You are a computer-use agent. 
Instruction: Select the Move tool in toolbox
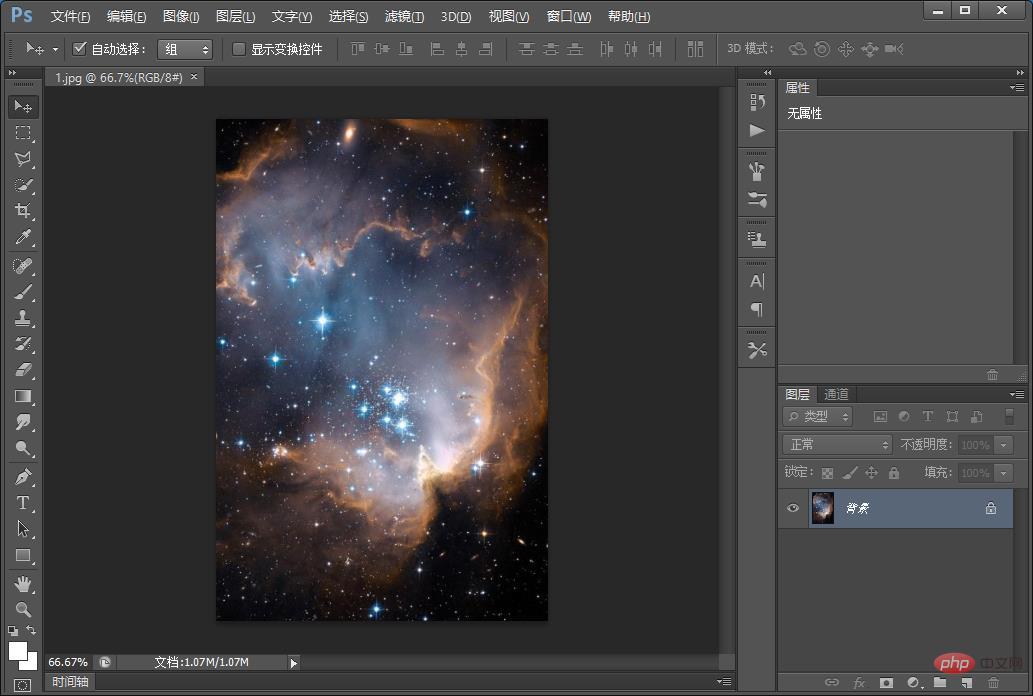tap(23, 107)
